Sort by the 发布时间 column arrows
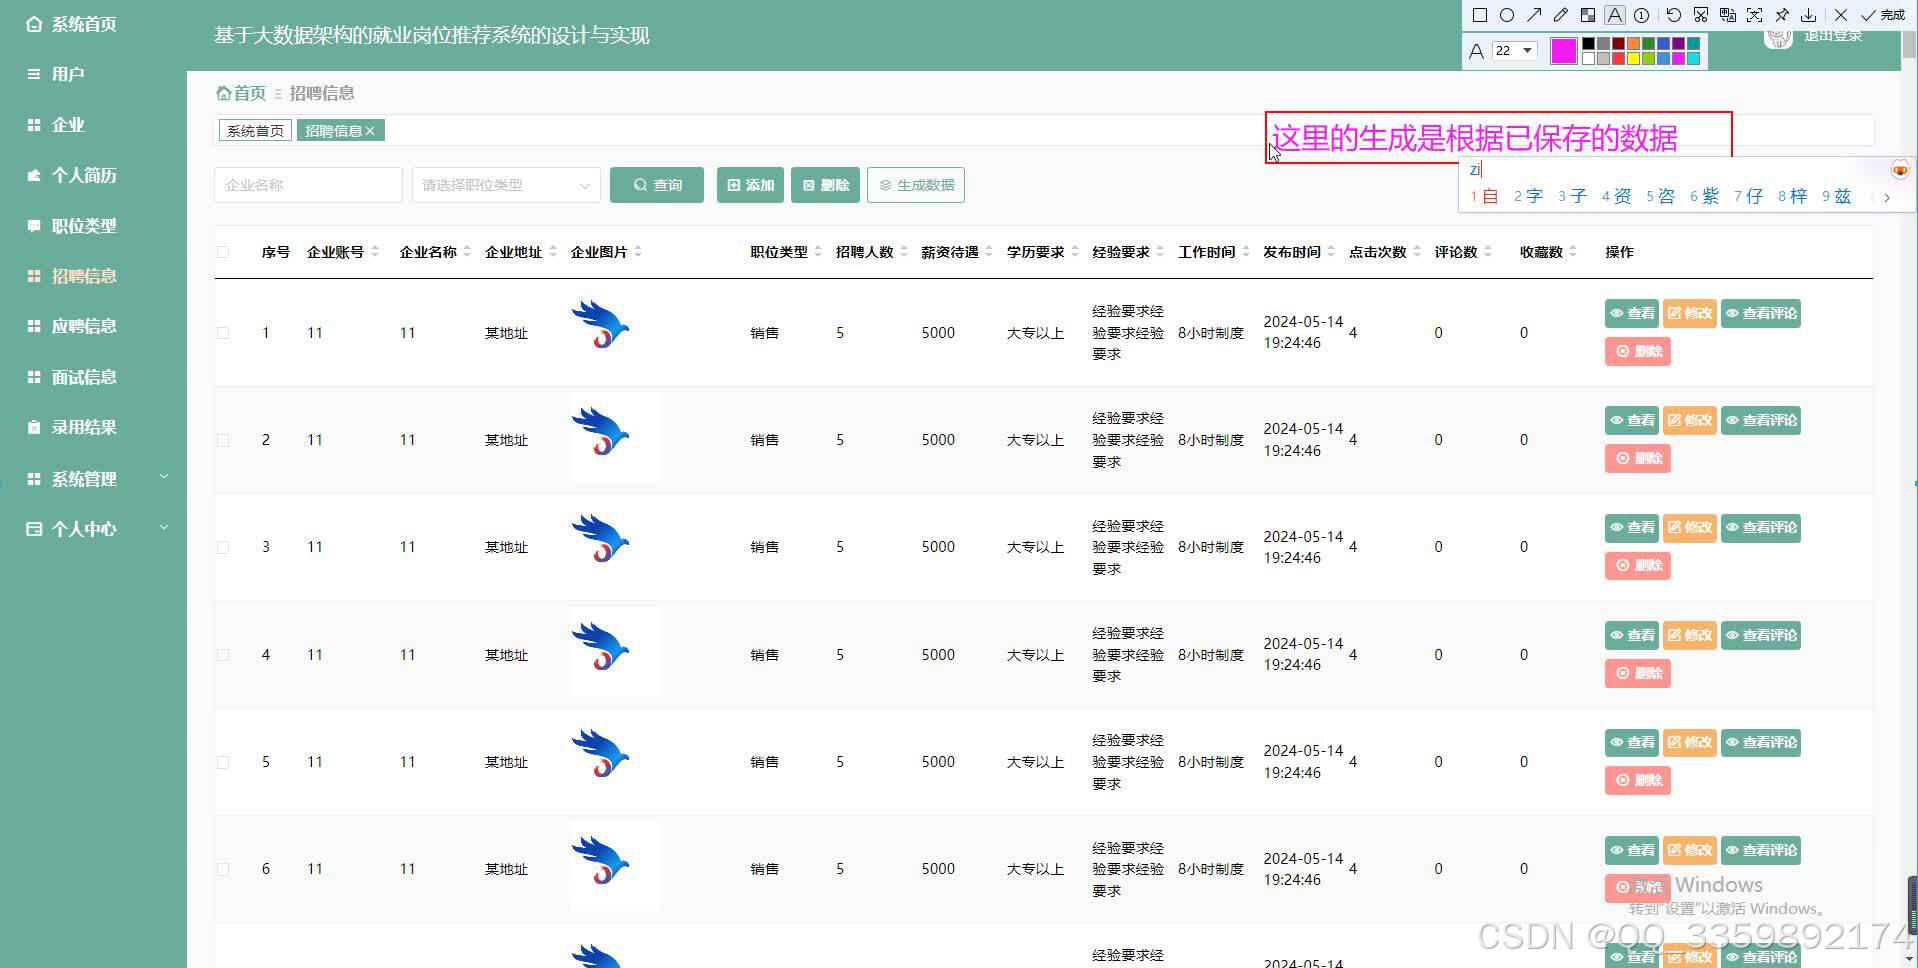1918x968 pixels. tap(1332, 252)
